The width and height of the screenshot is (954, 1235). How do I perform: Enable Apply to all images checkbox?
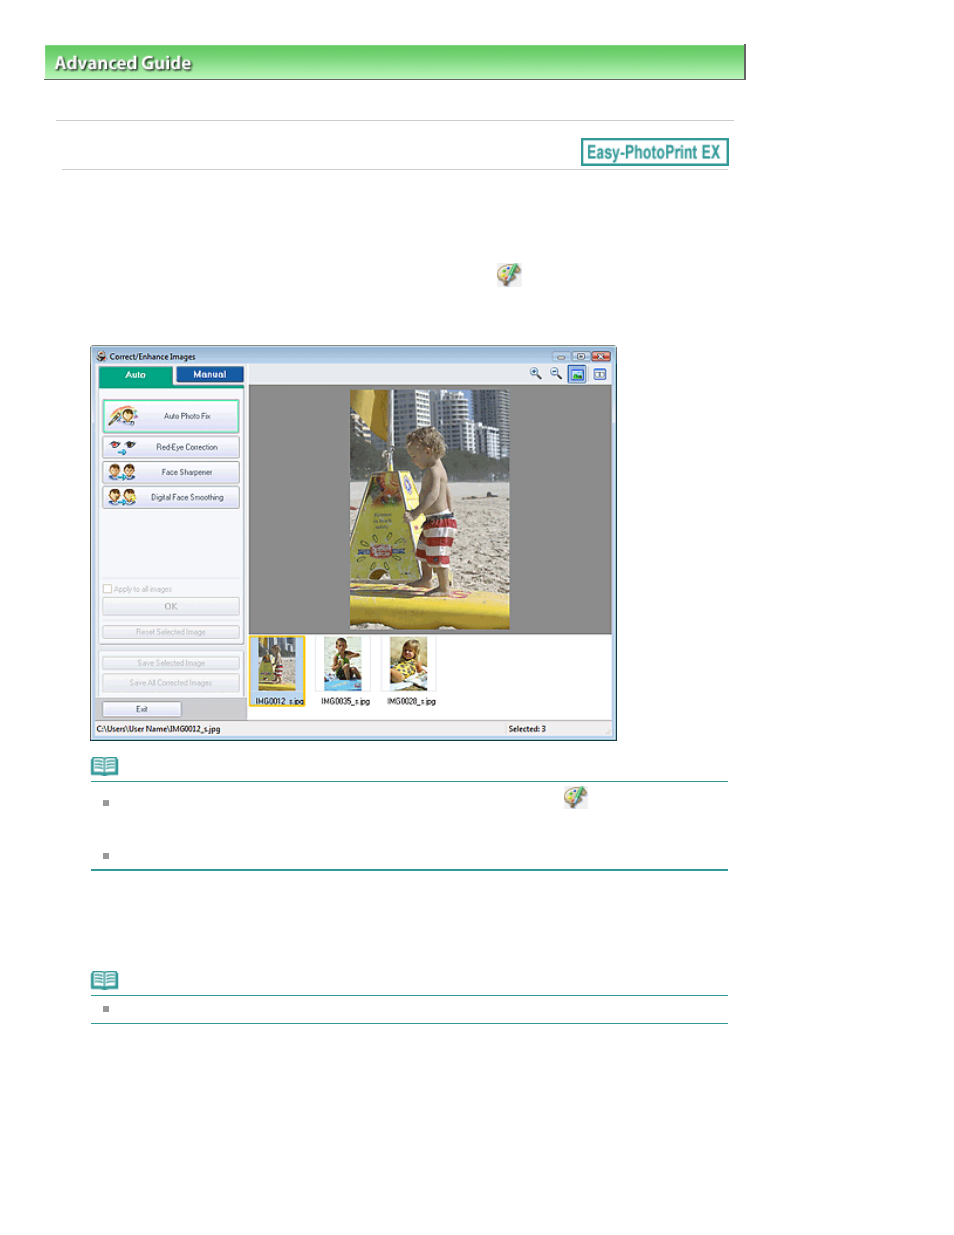107,589
